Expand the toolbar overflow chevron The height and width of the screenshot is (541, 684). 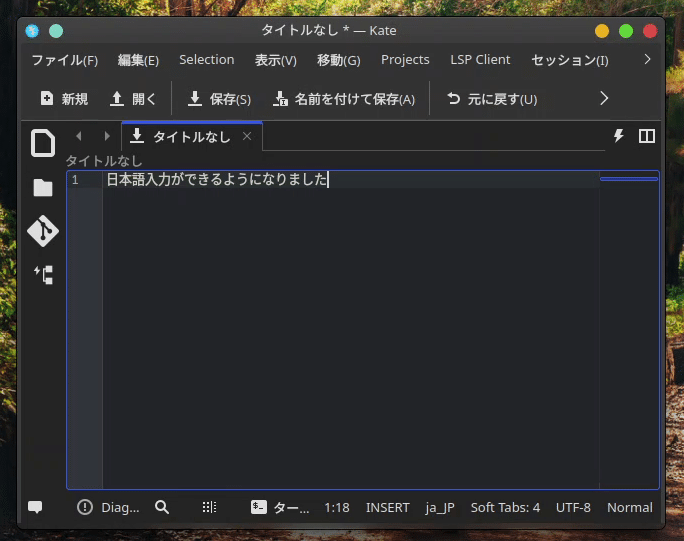[x=604, y=99]
